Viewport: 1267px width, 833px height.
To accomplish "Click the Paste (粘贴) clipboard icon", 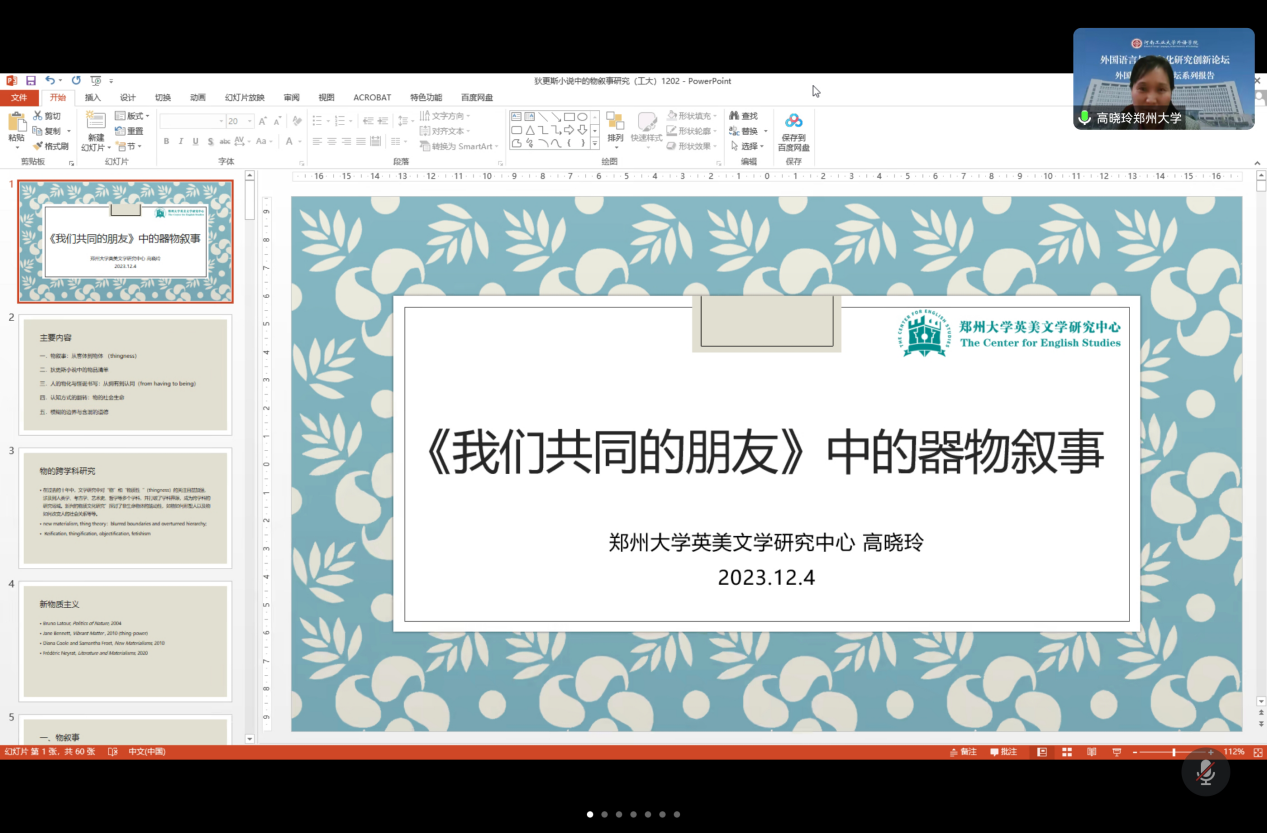I will pyautogui.click(x=16, y=125).
